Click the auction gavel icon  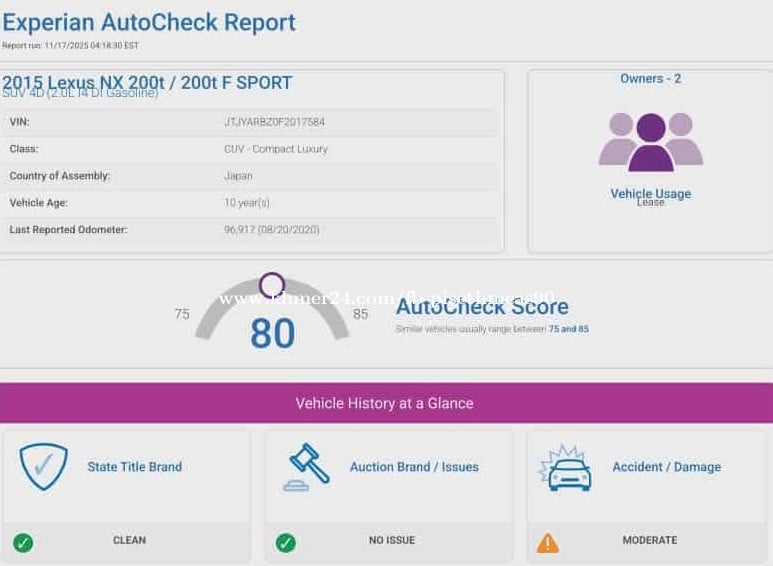click(306, 467)
